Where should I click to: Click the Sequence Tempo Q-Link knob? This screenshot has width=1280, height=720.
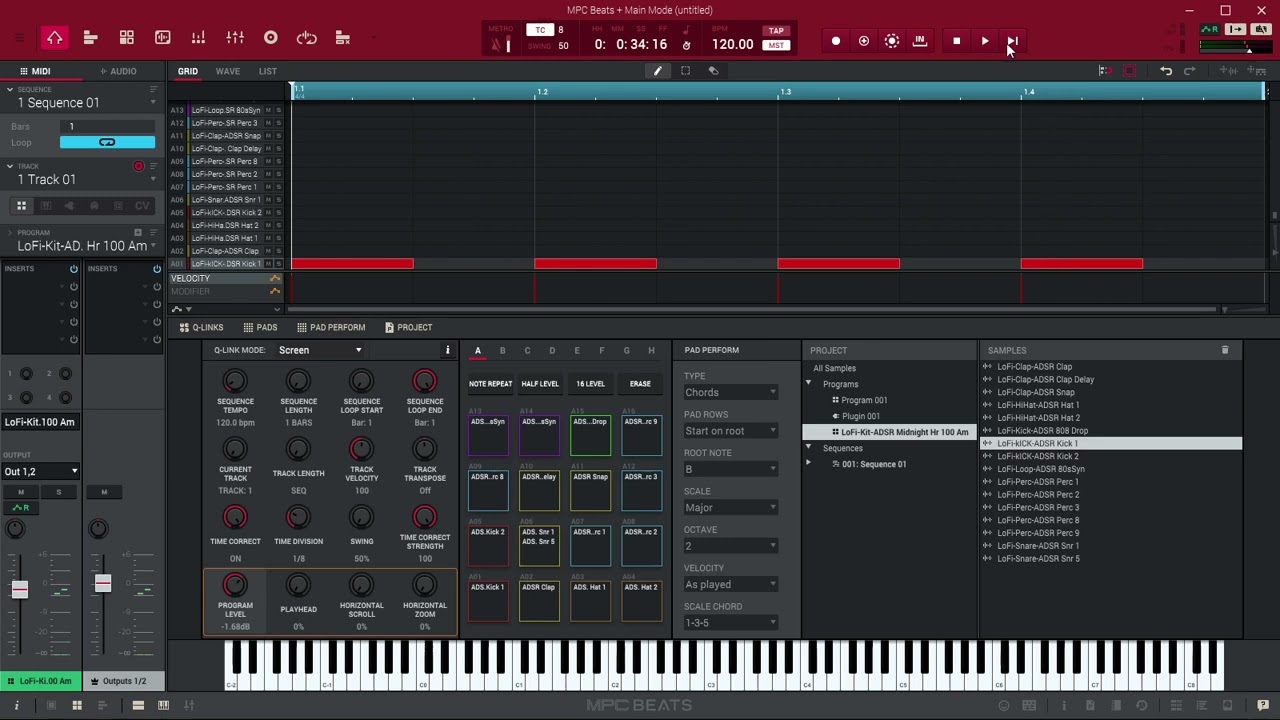pyautogui.click(x=235, y=381)
